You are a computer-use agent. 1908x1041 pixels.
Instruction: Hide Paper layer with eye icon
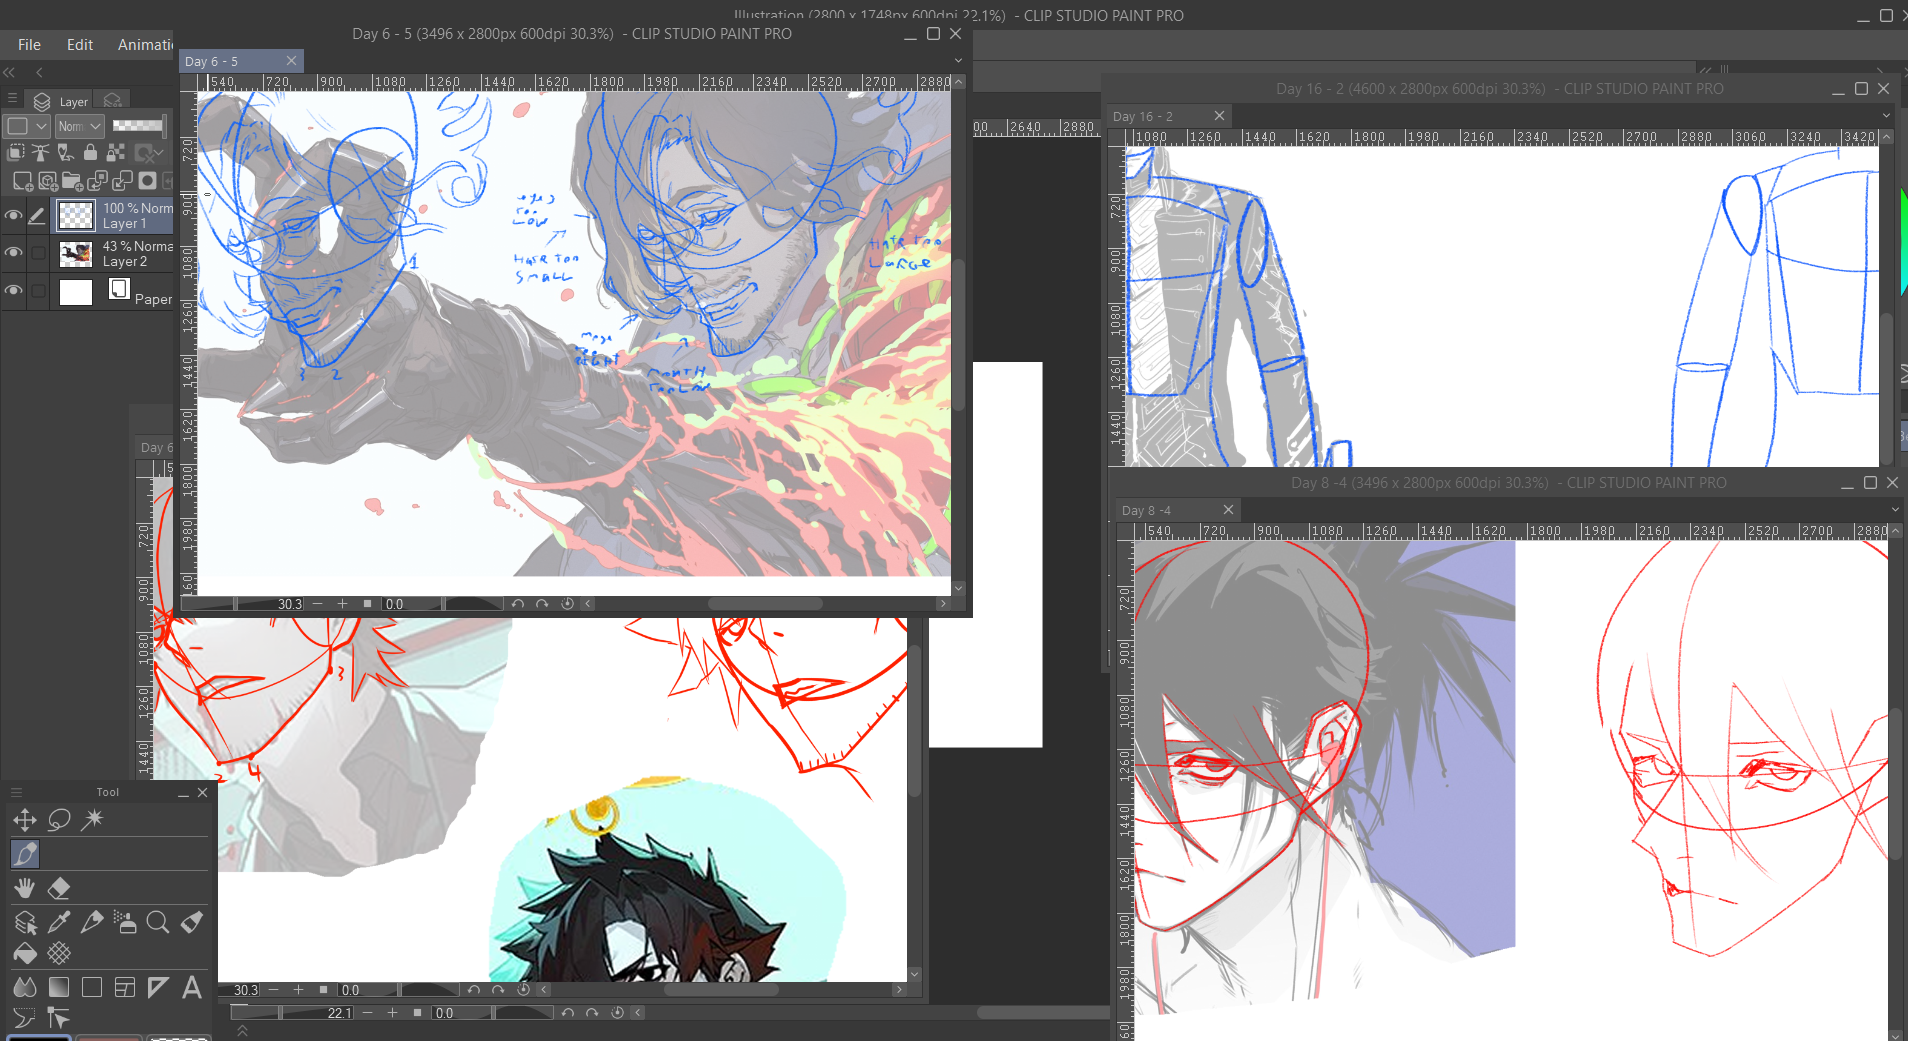tap(13, 290)
